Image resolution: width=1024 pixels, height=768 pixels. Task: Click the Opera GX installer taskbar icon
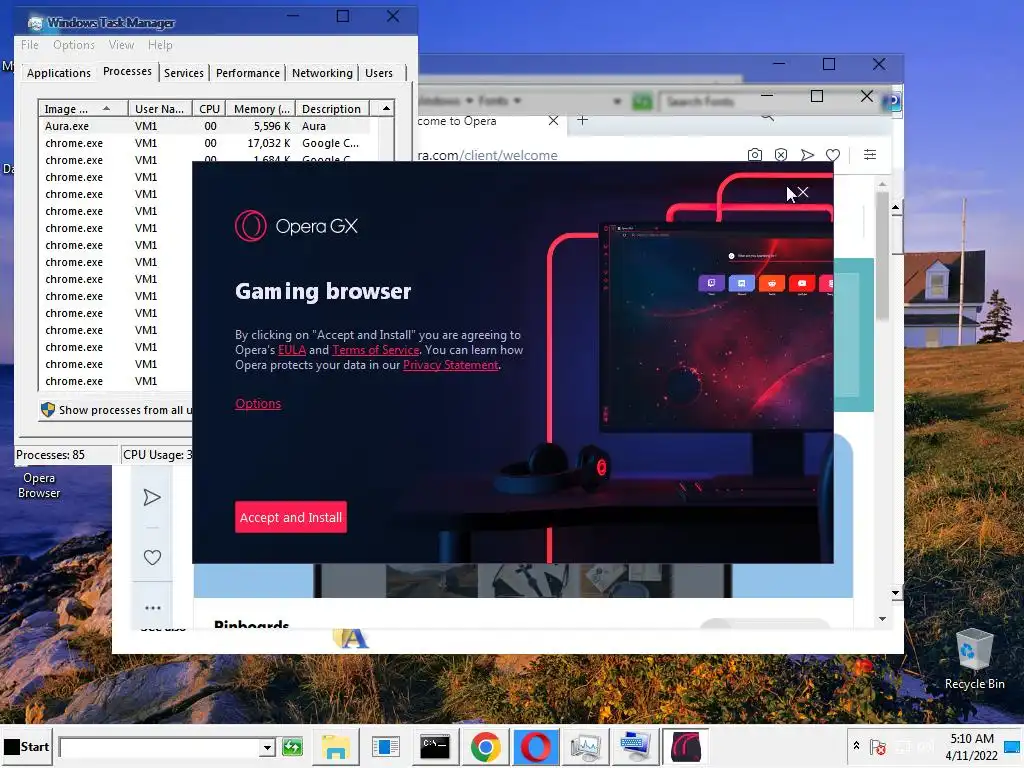click(685, 747)
